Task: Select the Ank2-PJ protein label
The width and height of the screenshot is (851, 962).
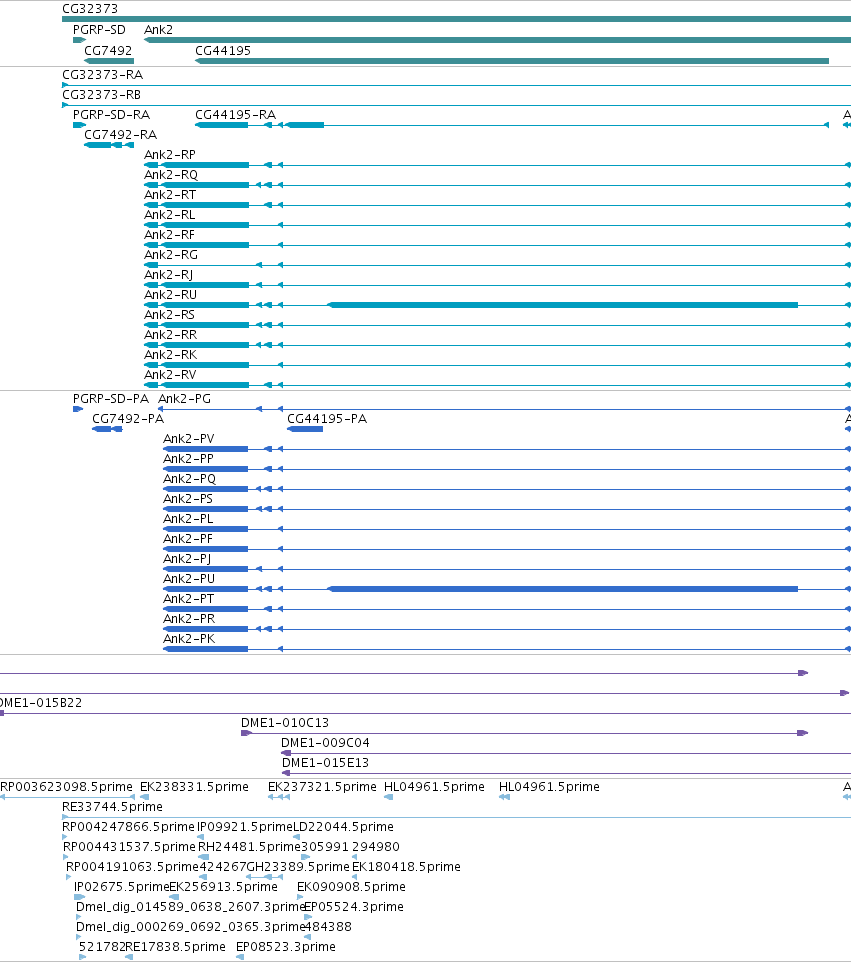Action: [x=187, y=559]
